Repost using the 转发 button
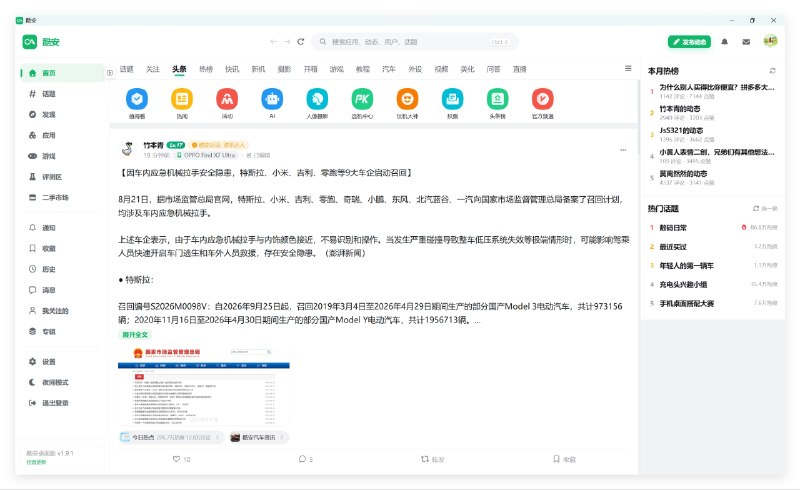Viewport: 800px width, 490px height. [432, 459]
